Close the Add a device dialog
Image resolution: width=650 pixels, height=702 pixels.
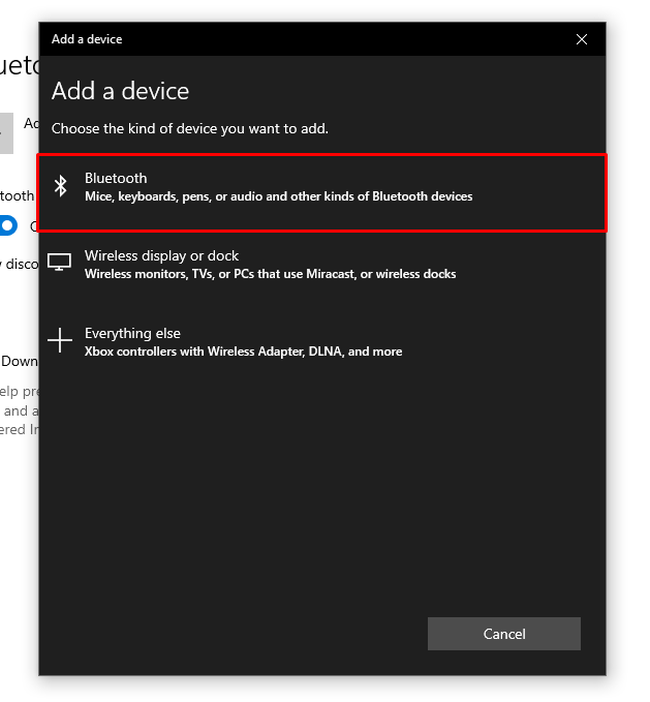[582, 39]
